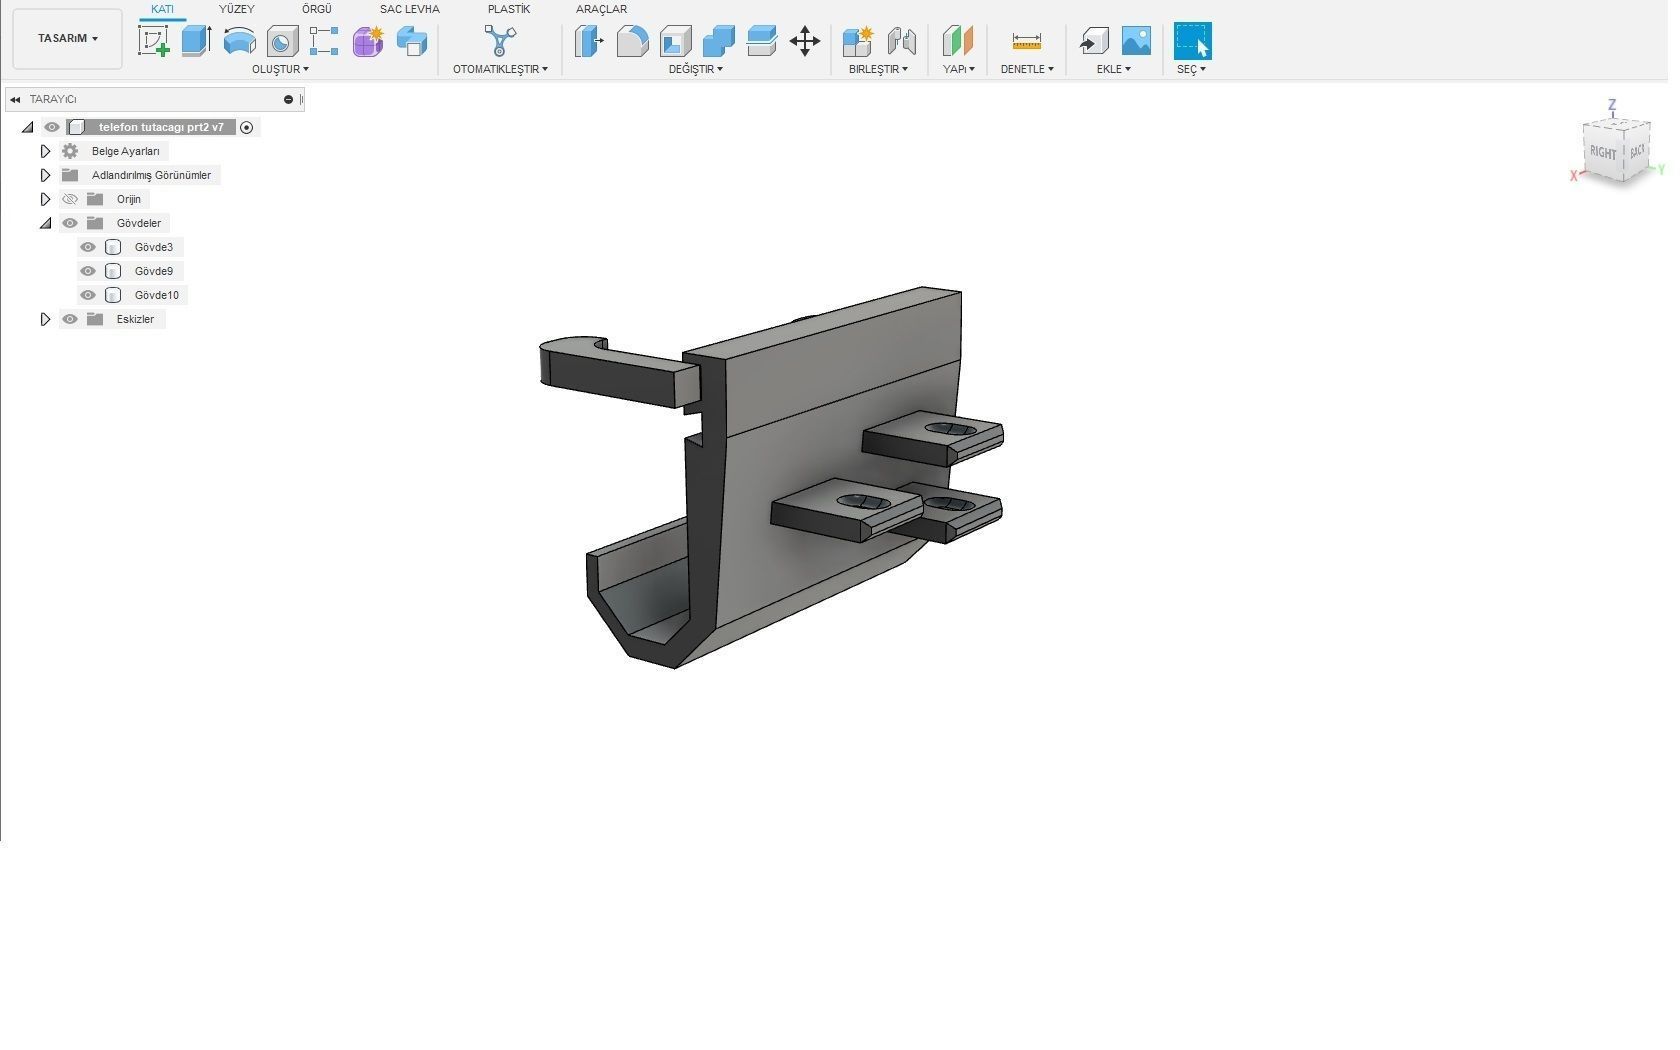Open the EKLE dropdown menu
This screenshot has width=1680, height=1050.
click(x=1113, y=69)
